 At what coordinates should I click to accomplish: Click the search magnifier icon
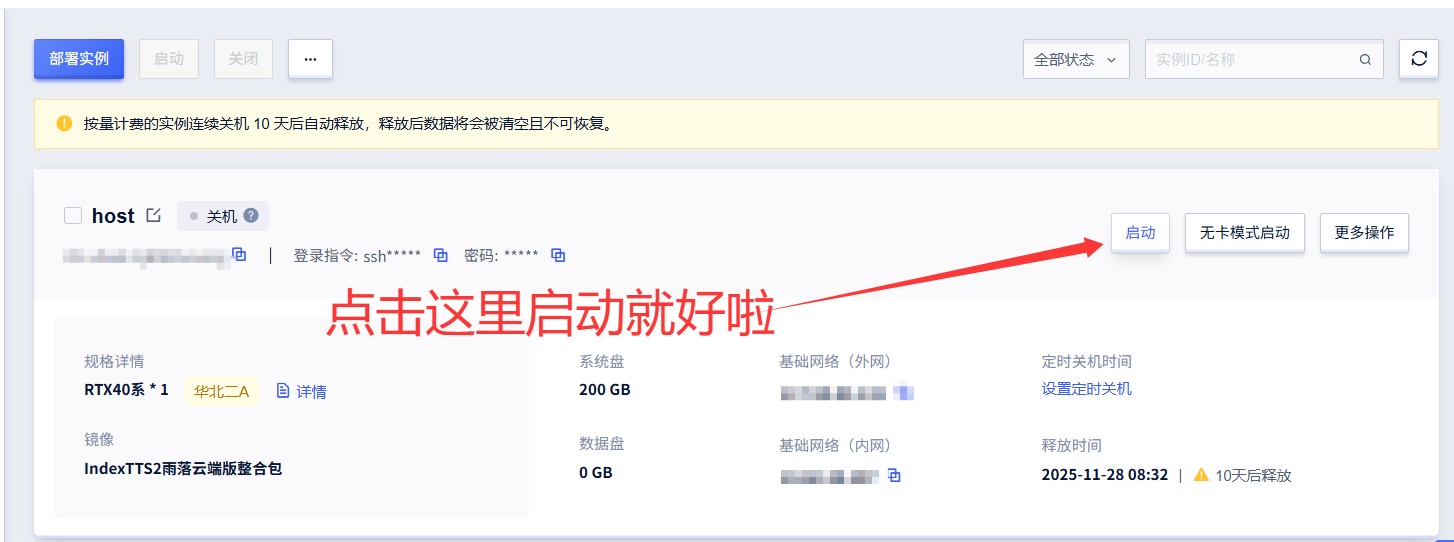(x=1365, y=60)
